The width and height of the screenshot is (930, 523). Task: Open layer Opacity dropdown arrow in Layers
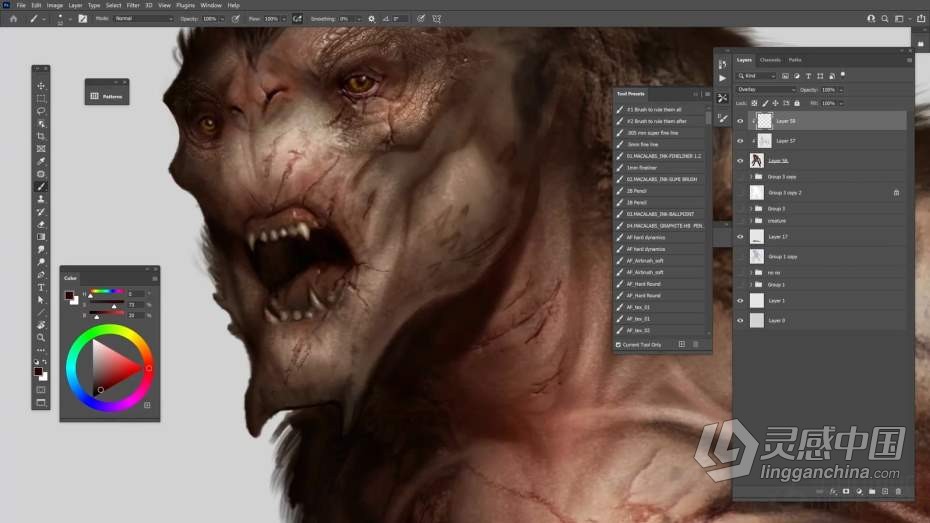(x=841, y=90)
